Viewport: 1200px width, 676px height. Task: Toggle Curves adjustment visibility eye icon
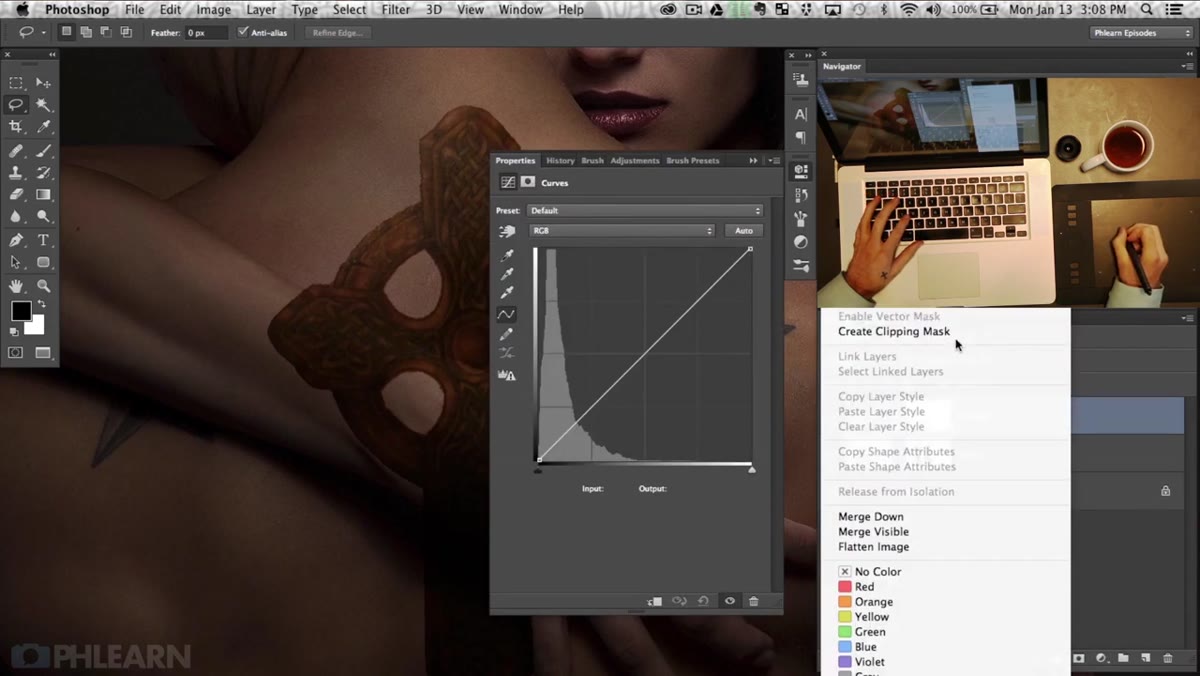pyautogui.click(x=729, y=601)
